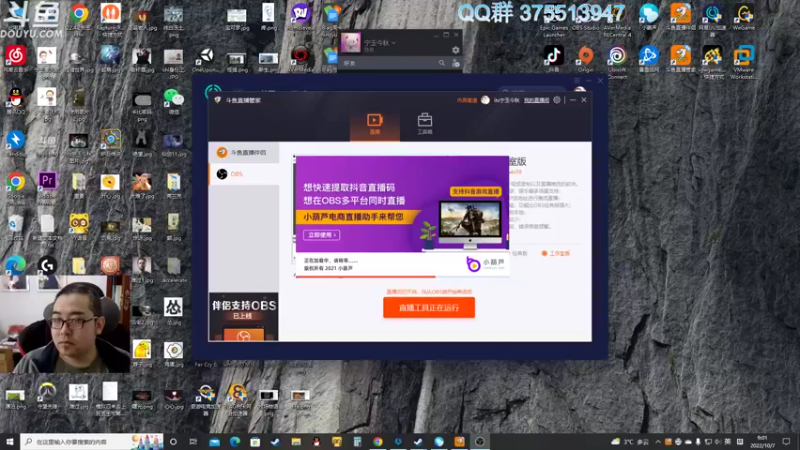Image resolution: width=800 pixels, height=450 pixels.
Task: Open the Windows Start menu
Action: (x=9, y=441)
